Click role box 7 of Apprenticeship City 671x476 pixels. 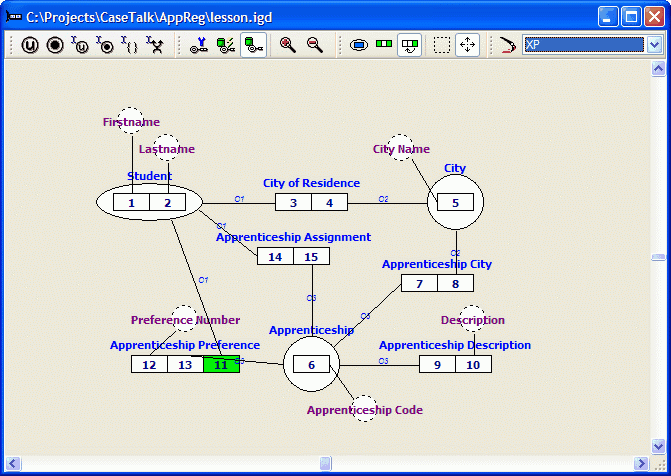419,284
